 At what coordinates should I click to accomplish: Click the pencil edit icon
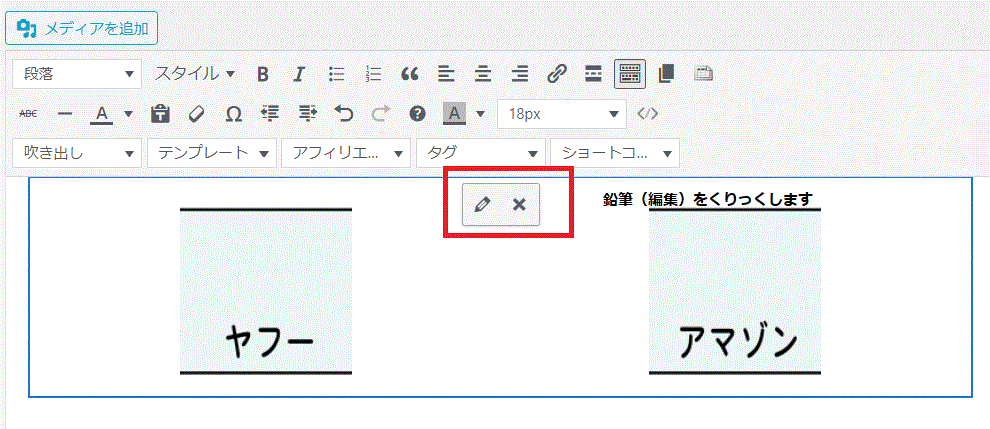coord(482,204)
